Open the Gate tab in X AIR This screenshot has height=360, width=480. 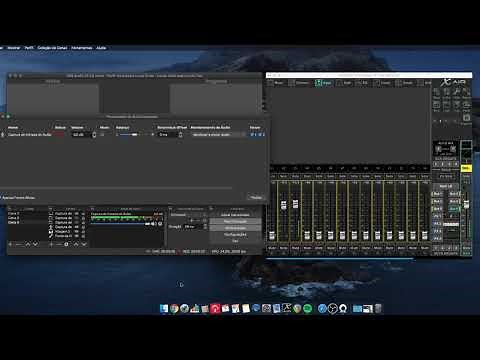[344, 83]
